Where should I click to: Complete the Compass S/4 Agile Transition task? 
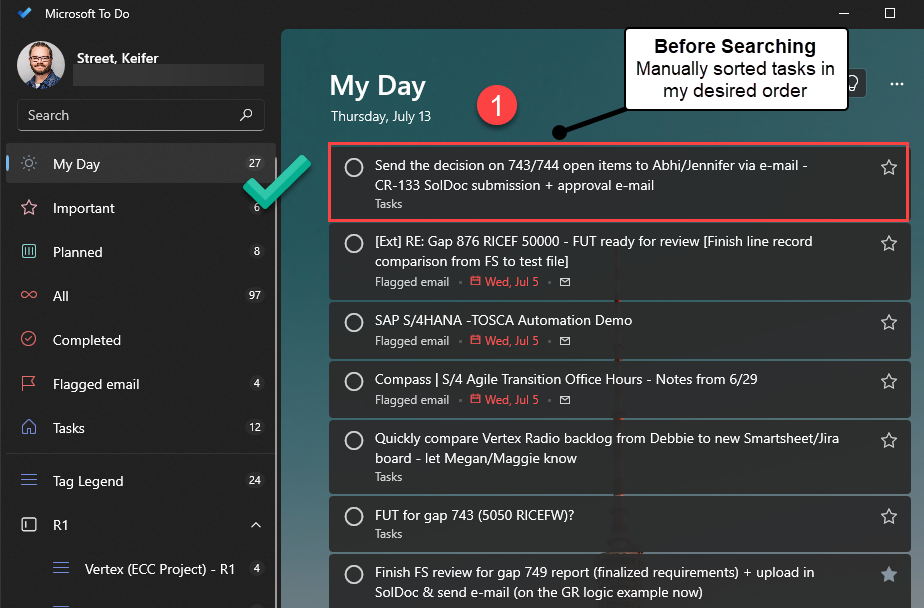354,381
